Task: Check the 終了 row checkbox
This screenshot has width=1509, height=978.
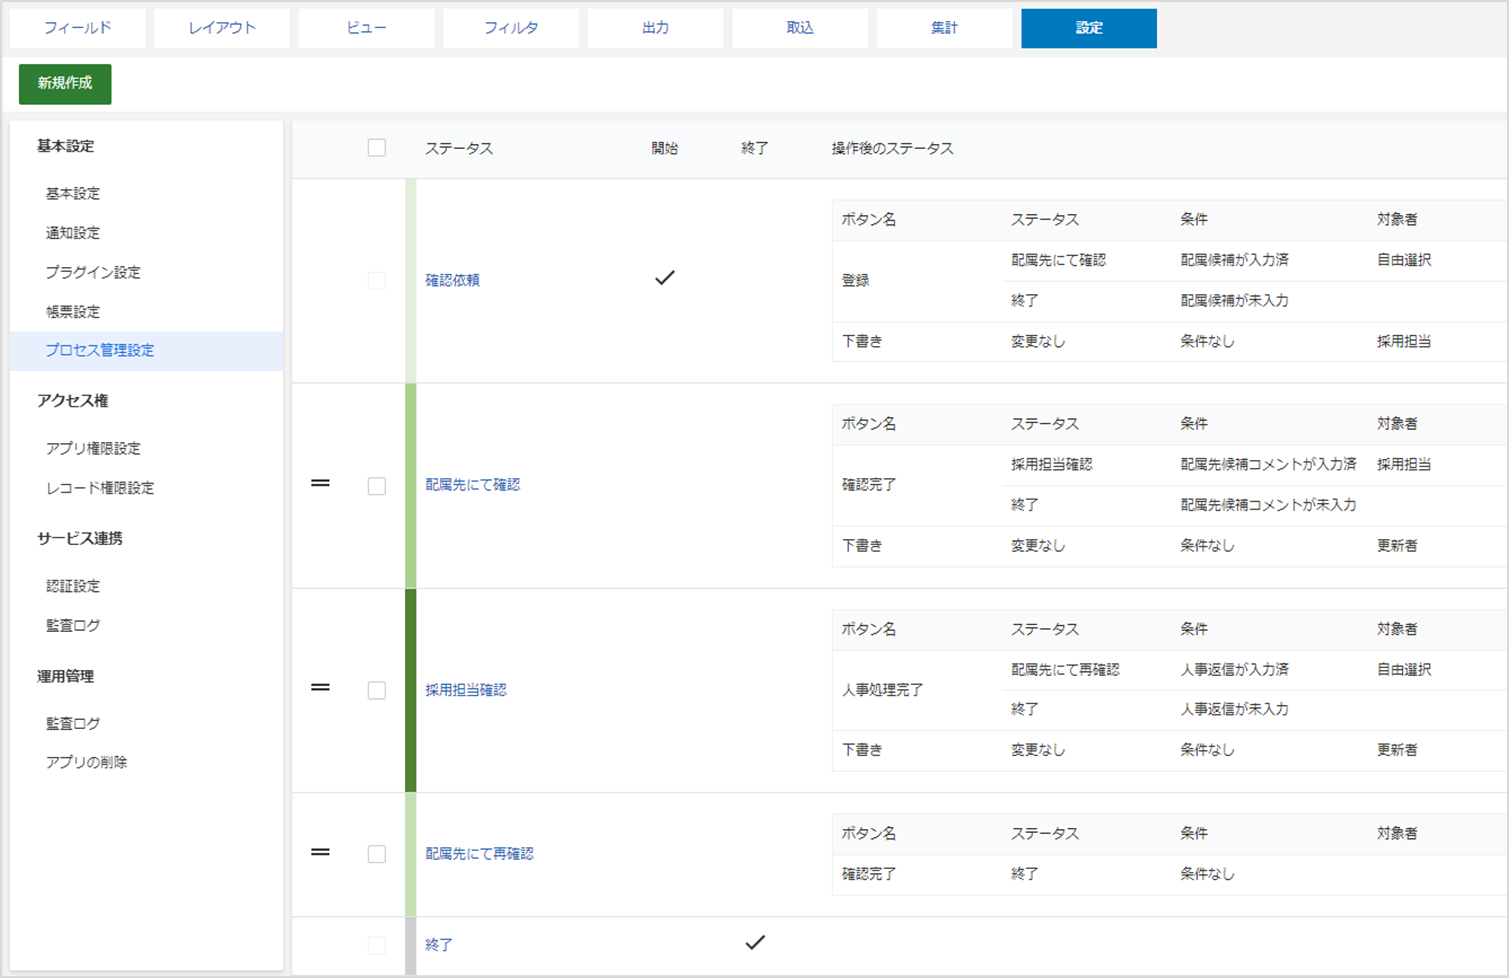Action: [x=377, y=945]
